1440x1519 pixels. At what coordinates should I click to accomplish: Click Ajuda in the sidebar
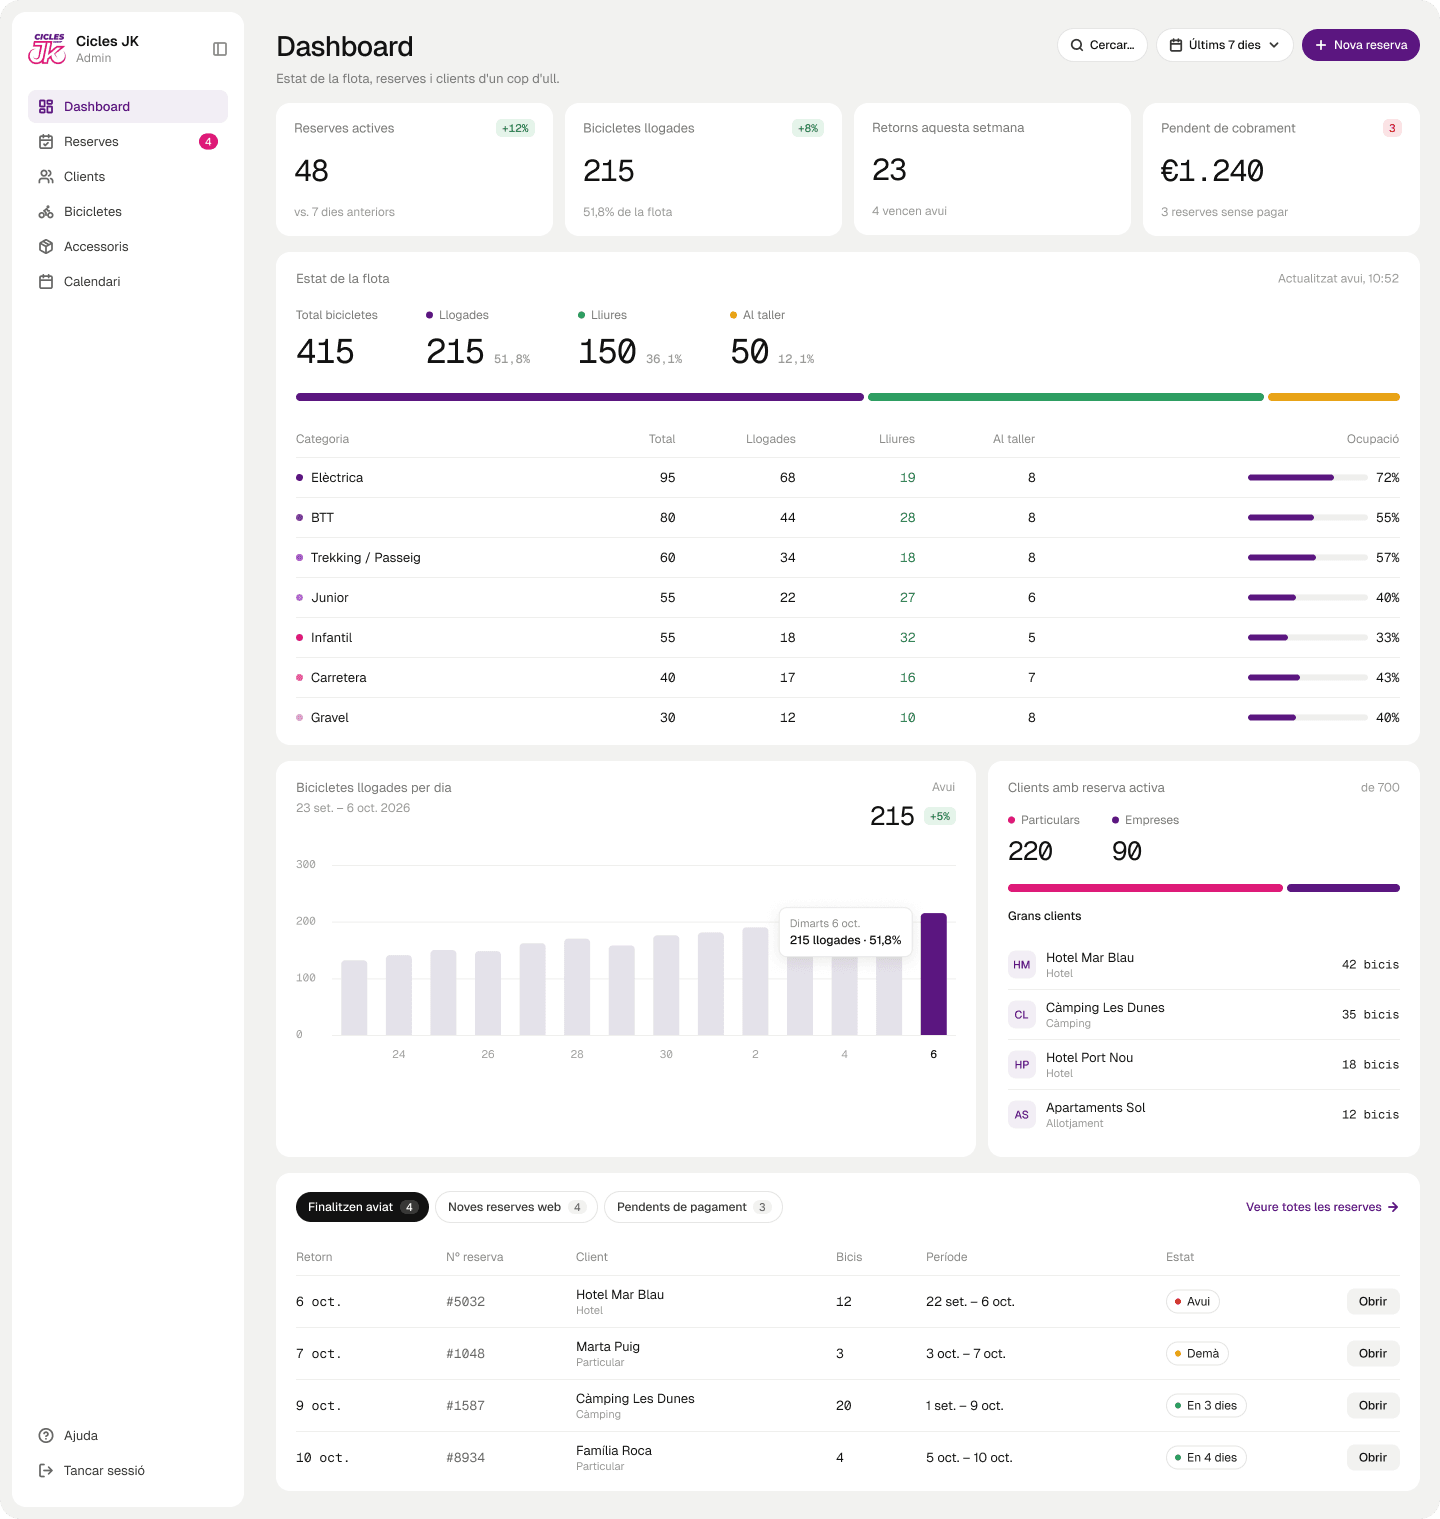(128, 1436)
